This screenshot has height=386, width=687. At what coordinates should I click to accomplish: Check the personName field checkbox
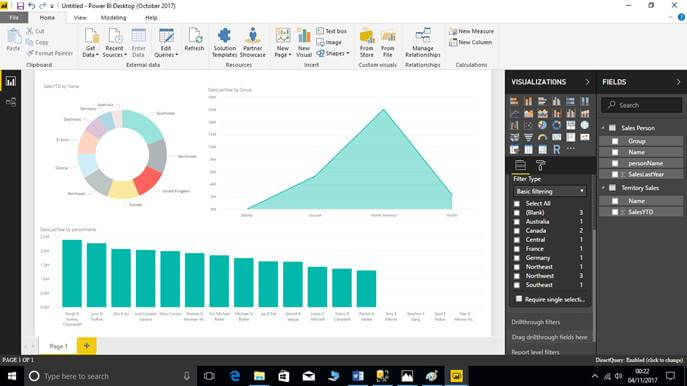tap(615, 163)
